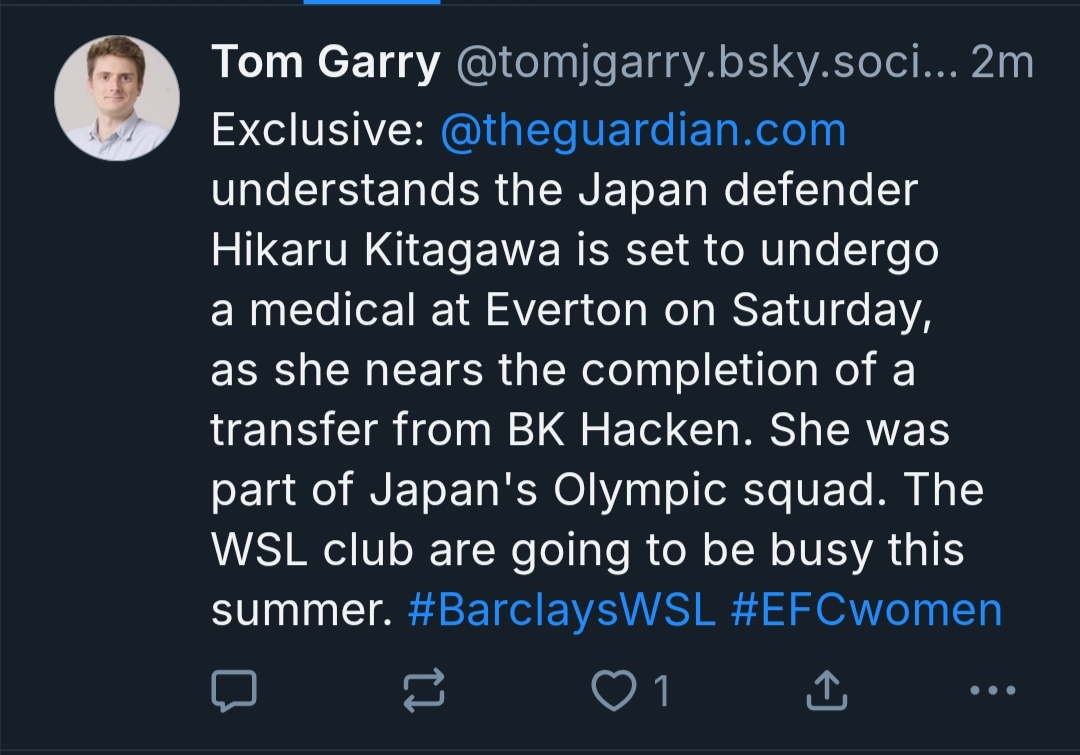1080x755 pixels.
Task: Click the WSL club sentence text
Action: point(586,551)
